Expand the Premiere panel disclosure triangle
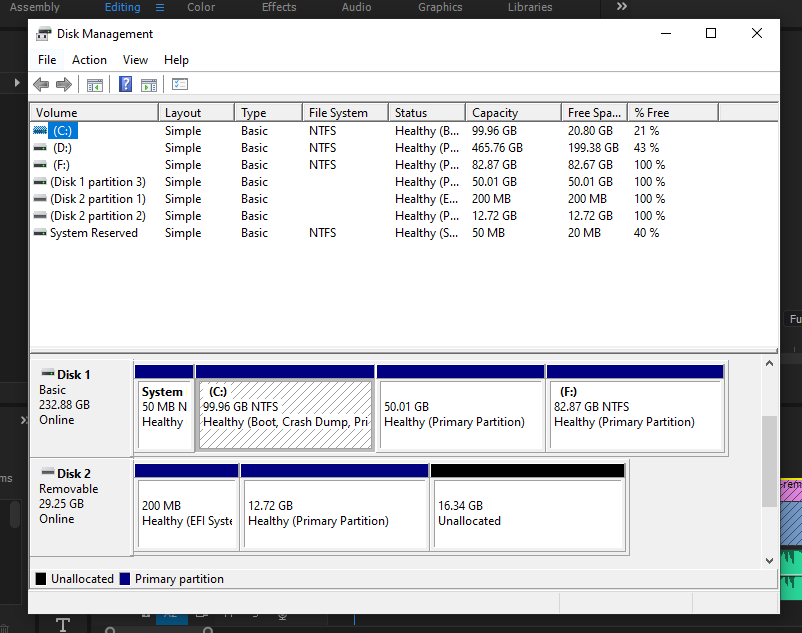Screen dimensions: 802x633 [17, 82]
